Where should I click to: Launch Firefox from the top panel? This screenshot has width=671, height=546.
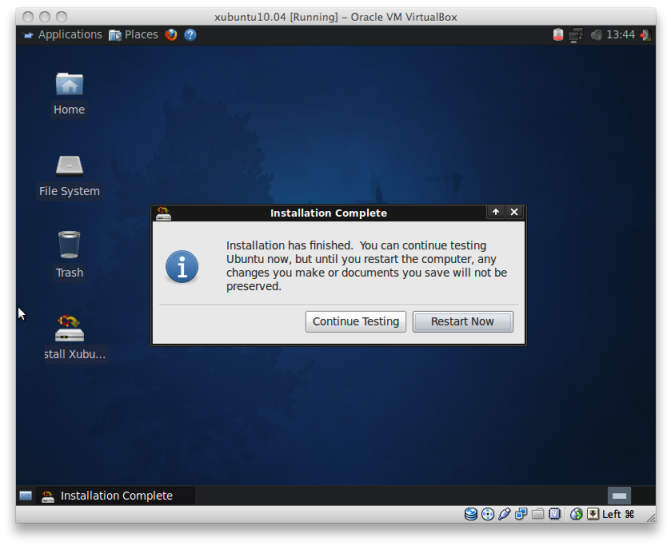(171, 35)
